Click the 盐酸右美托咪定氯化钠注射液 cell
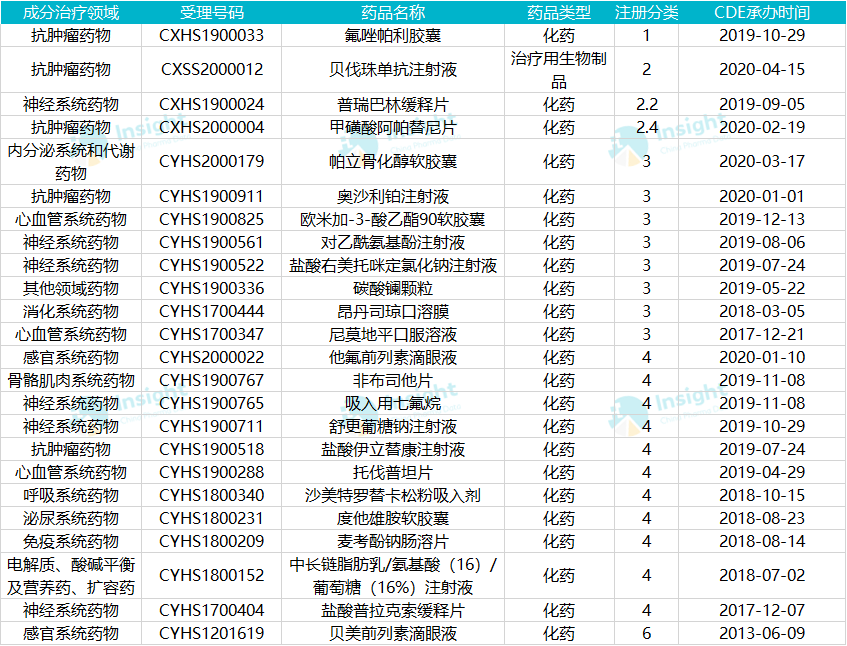The image size is (847, 646). (x=393, y=266)
